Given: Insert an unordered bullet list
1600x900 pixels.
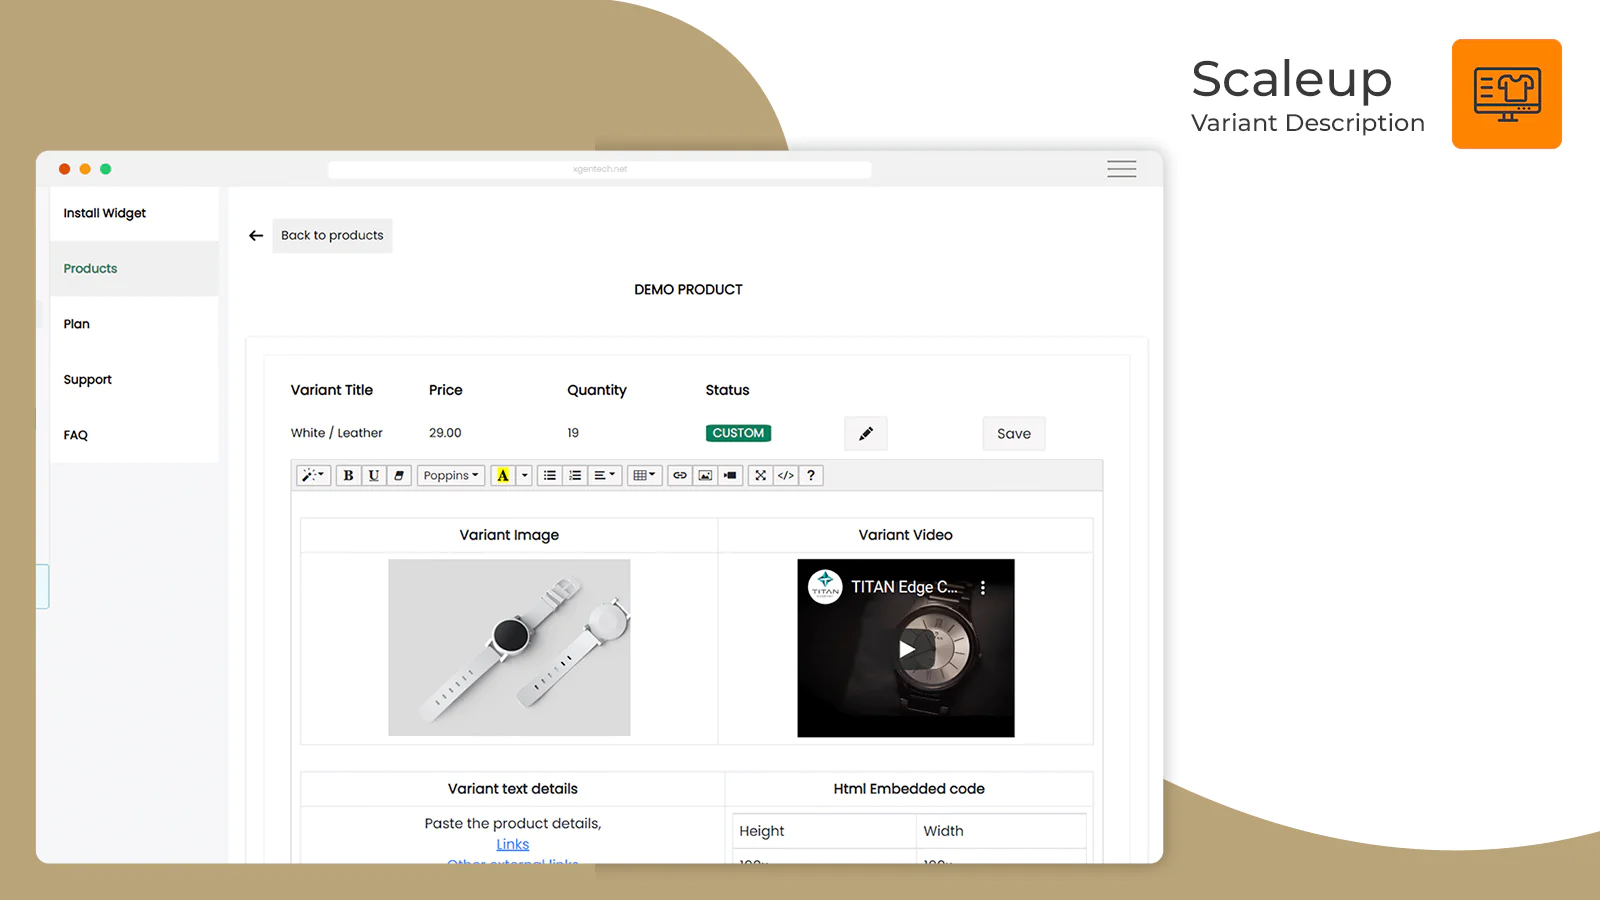Looking at the screenshot, I should tap(549, 476).
